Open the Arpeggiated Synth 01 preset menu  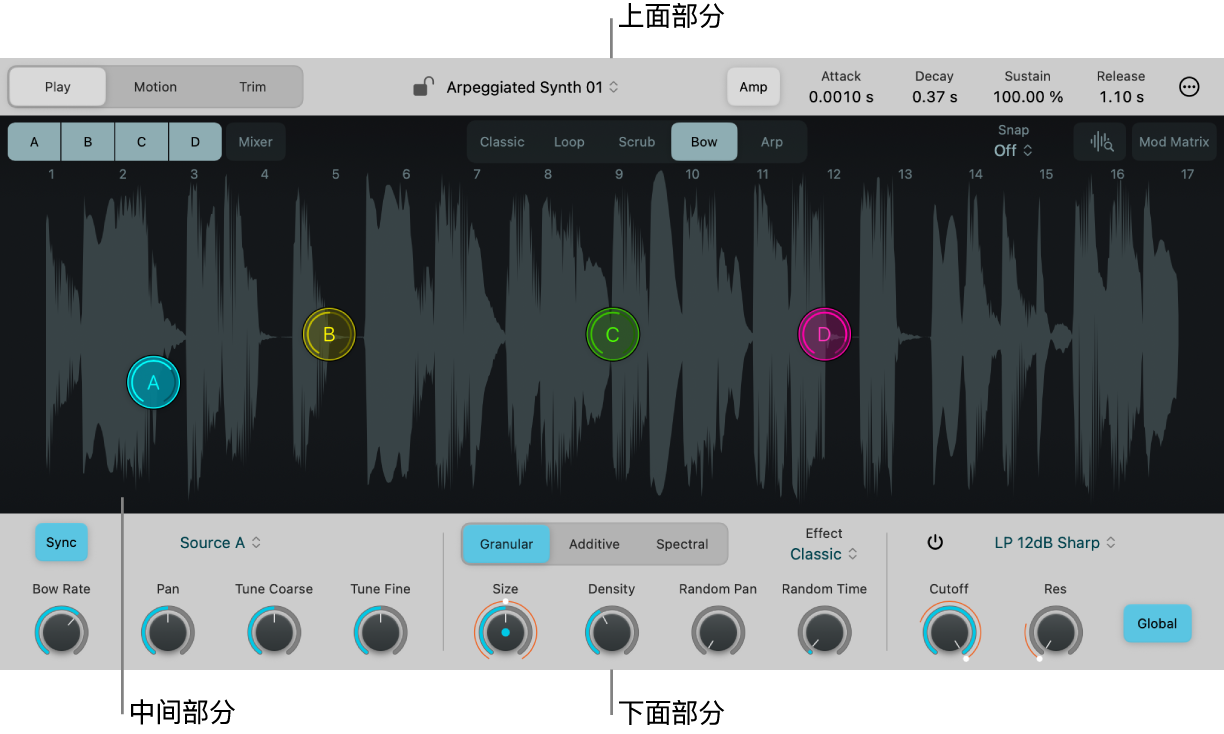533,87
